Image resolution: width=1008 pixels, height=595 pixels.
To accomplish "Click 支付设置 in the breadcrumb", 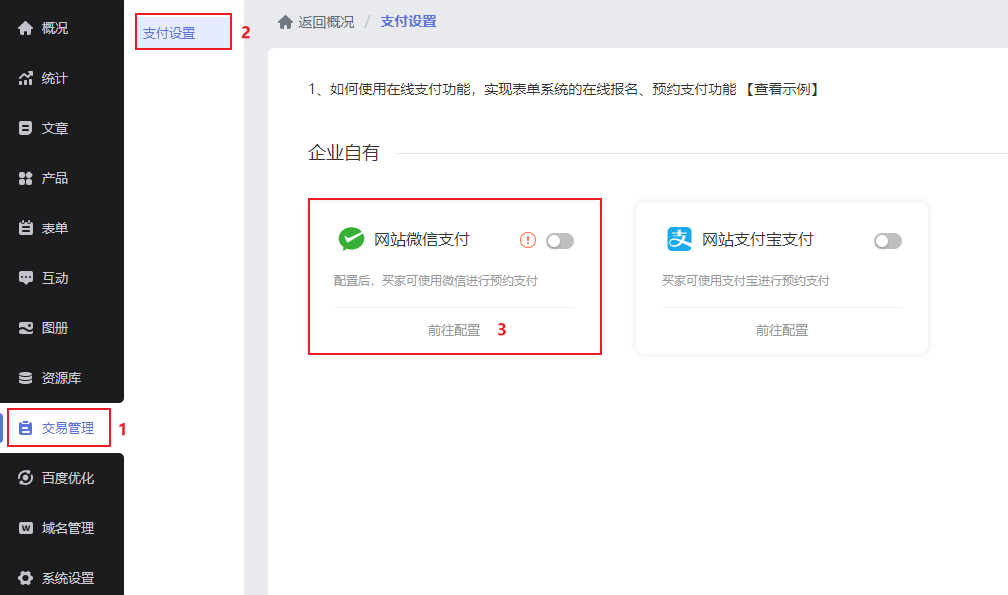I will 408,22.
